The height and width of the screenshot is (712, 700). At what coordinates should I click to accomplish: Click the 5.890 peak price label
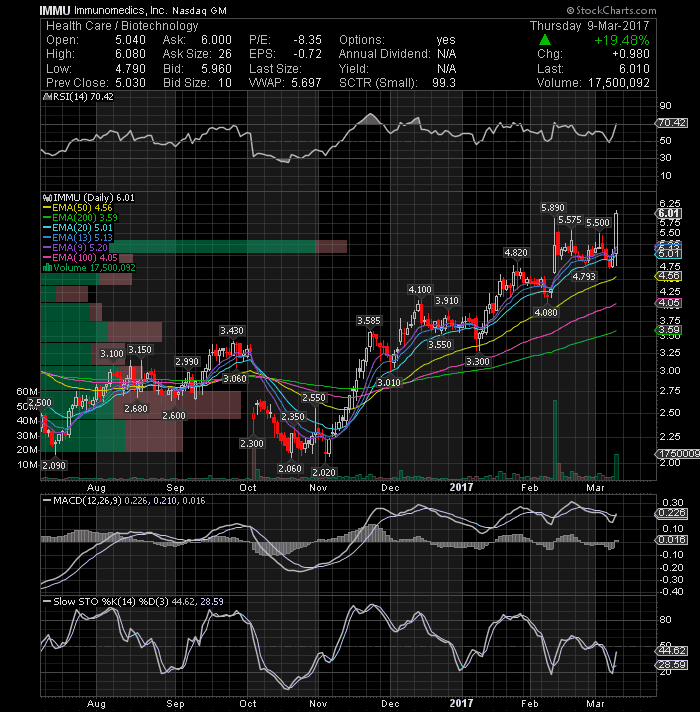(x=553, y=208)
